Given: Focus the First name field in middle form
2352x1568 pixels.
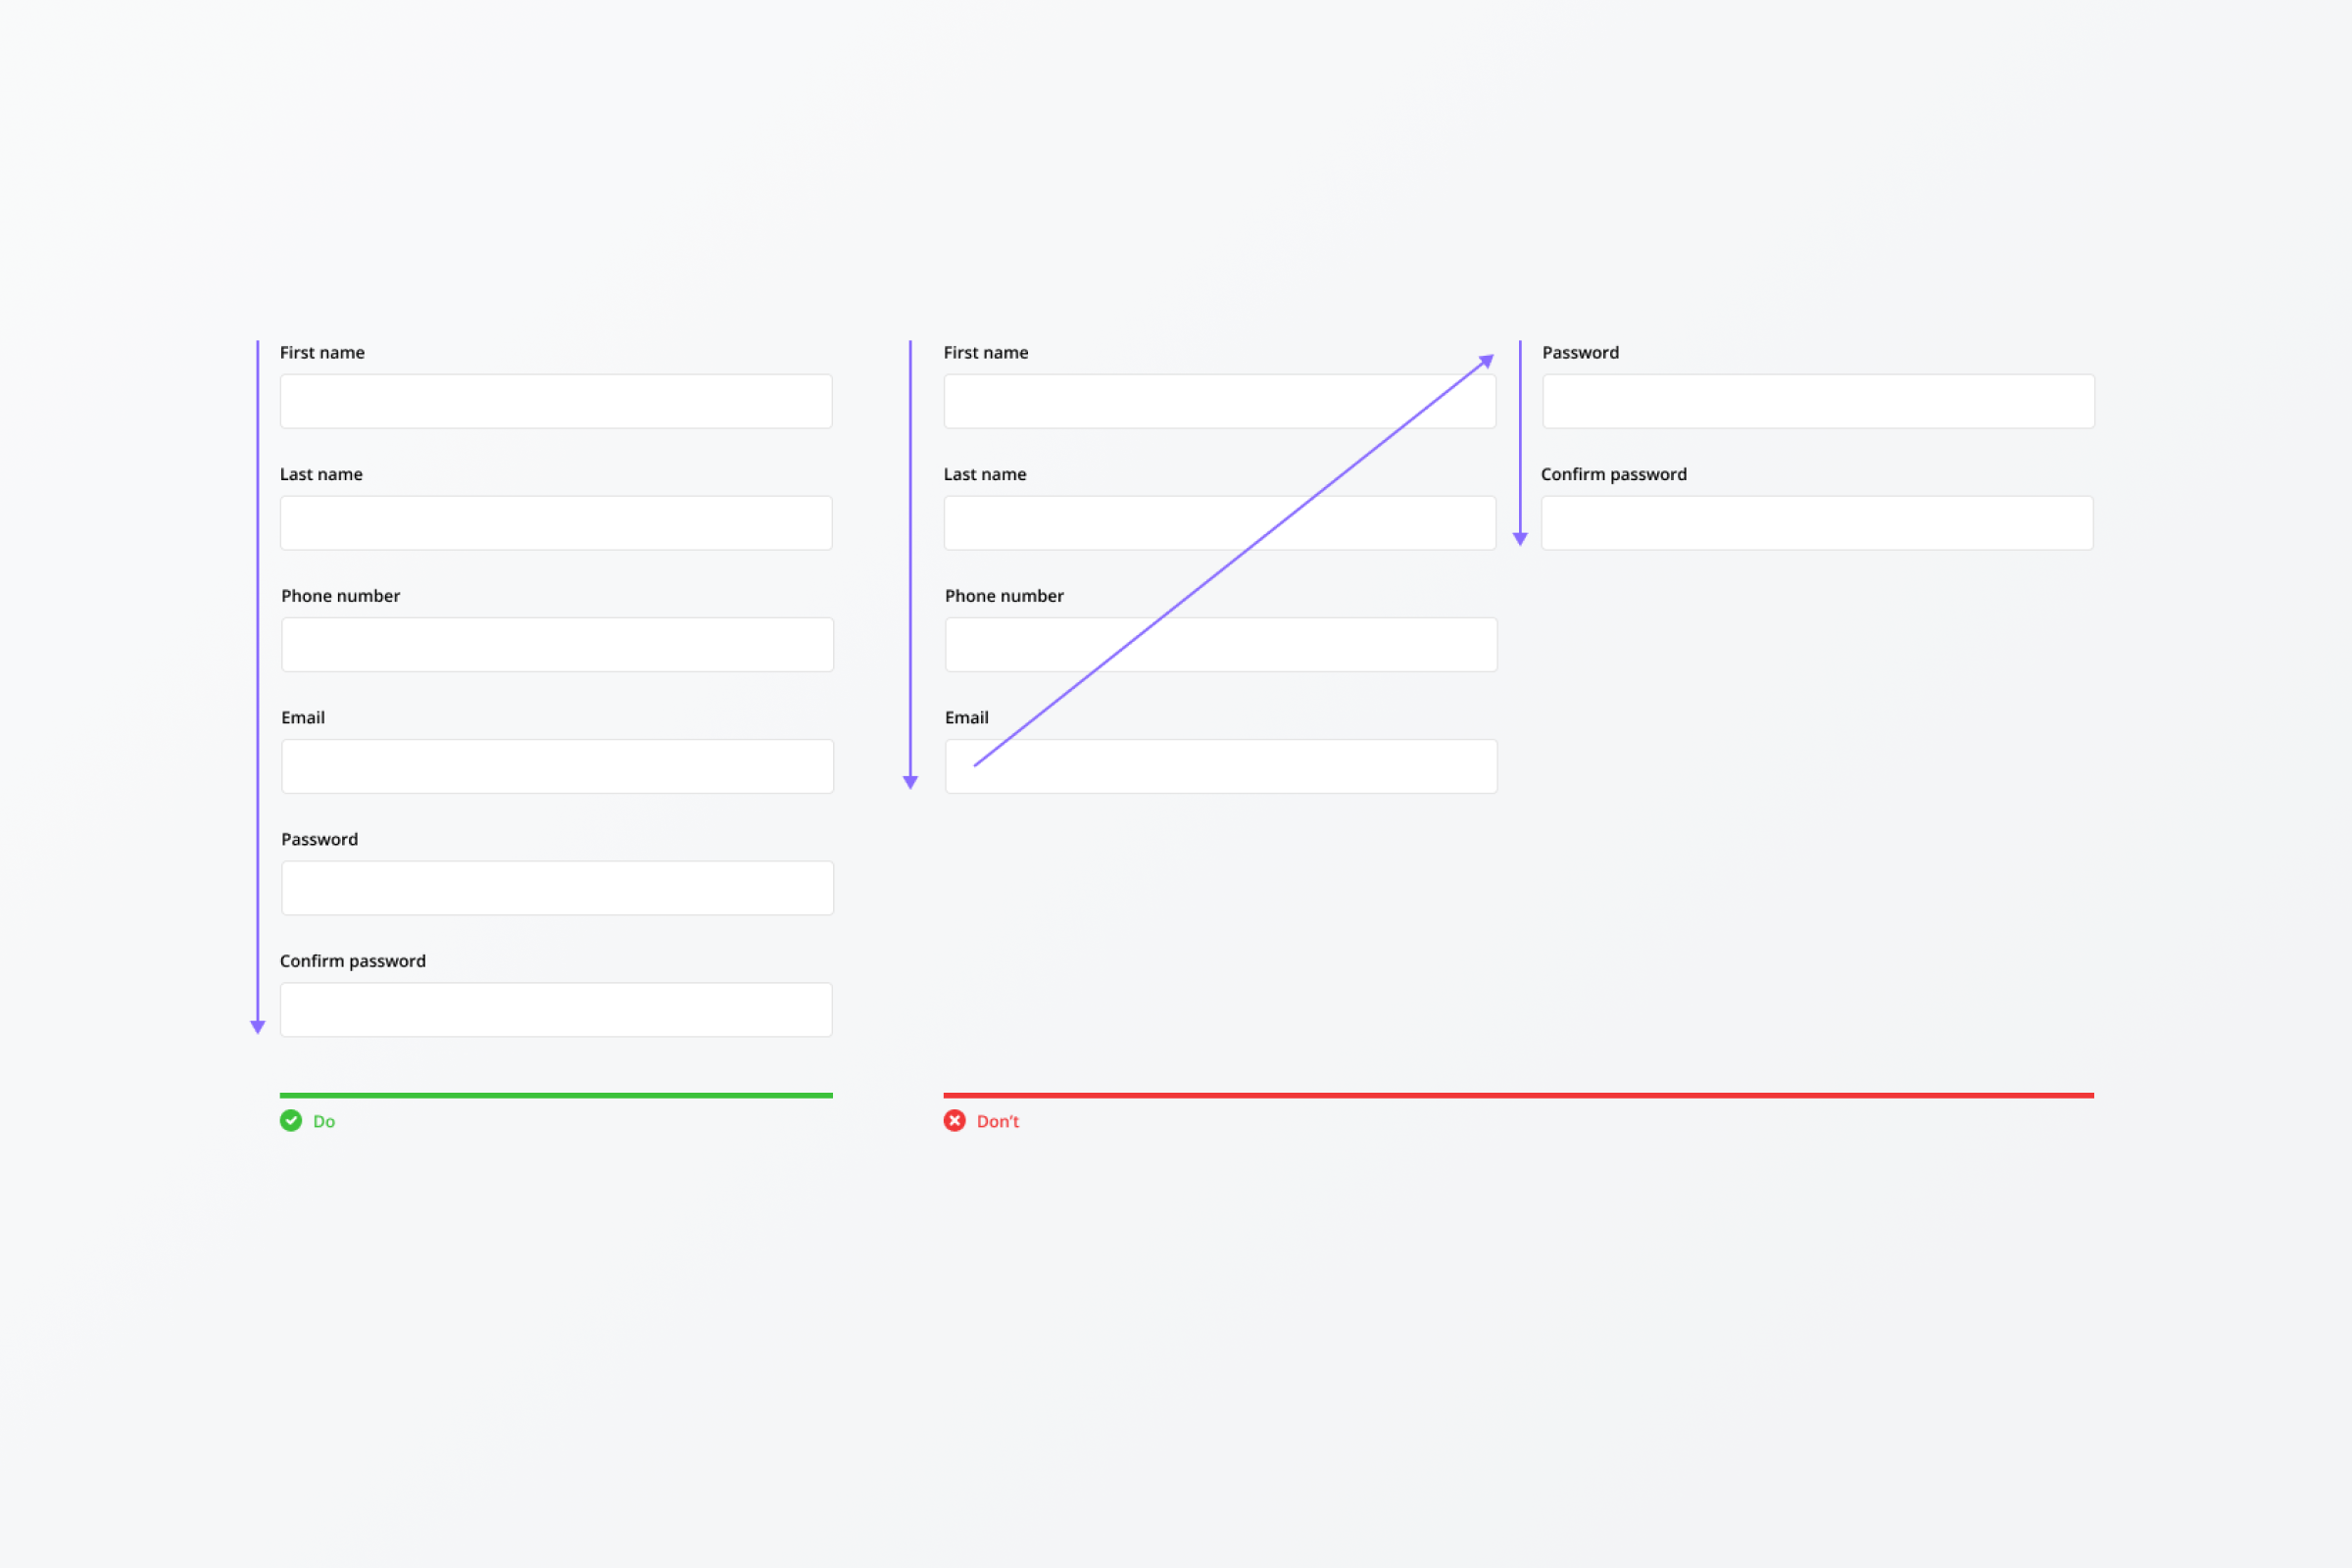Looking at the screenshot, I should [1220, 401].
